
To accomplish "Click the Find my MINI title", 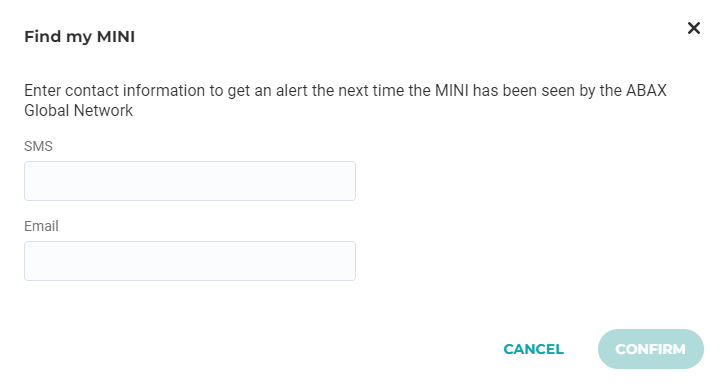I will pos(79,37).
